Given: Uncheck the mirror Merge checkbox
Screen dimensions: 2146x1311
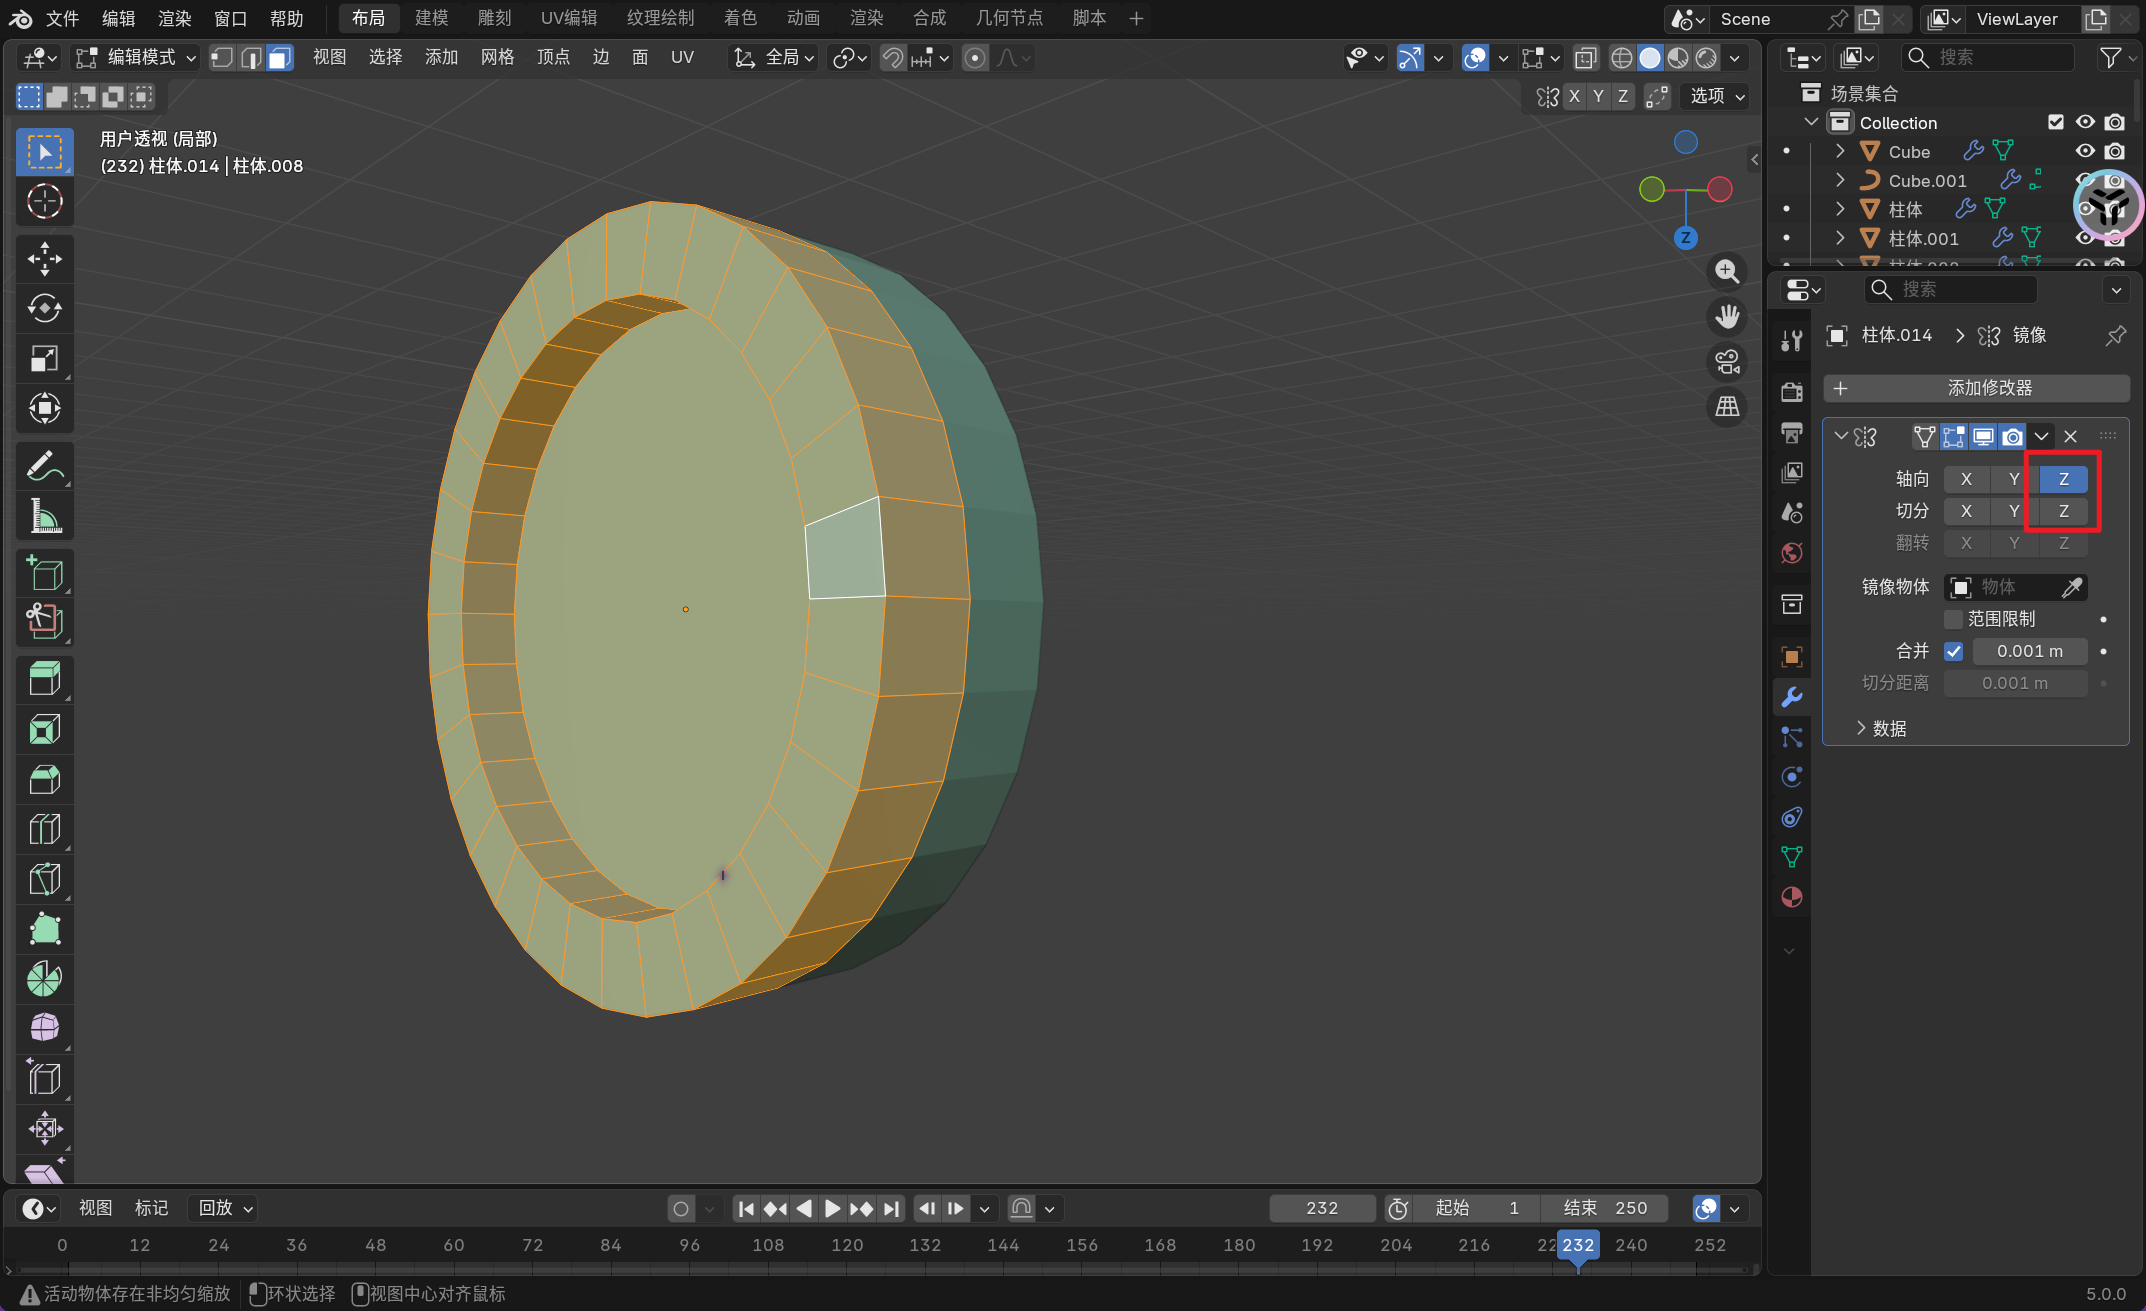Looking at the screenshot, I should tap(1953, 651).
